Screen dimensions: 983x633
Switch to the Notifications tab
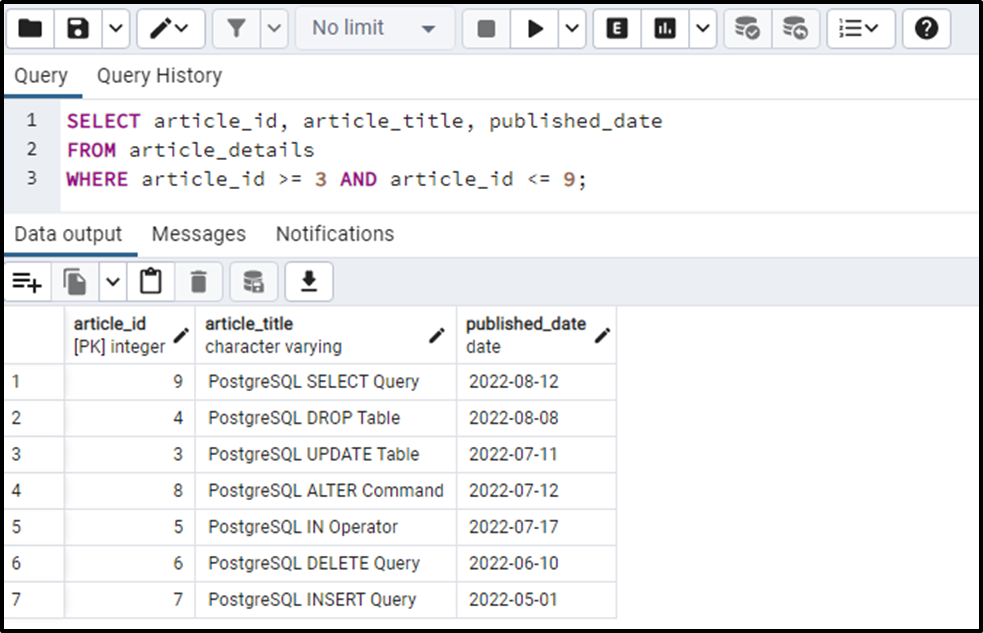[x=334, y=234]
